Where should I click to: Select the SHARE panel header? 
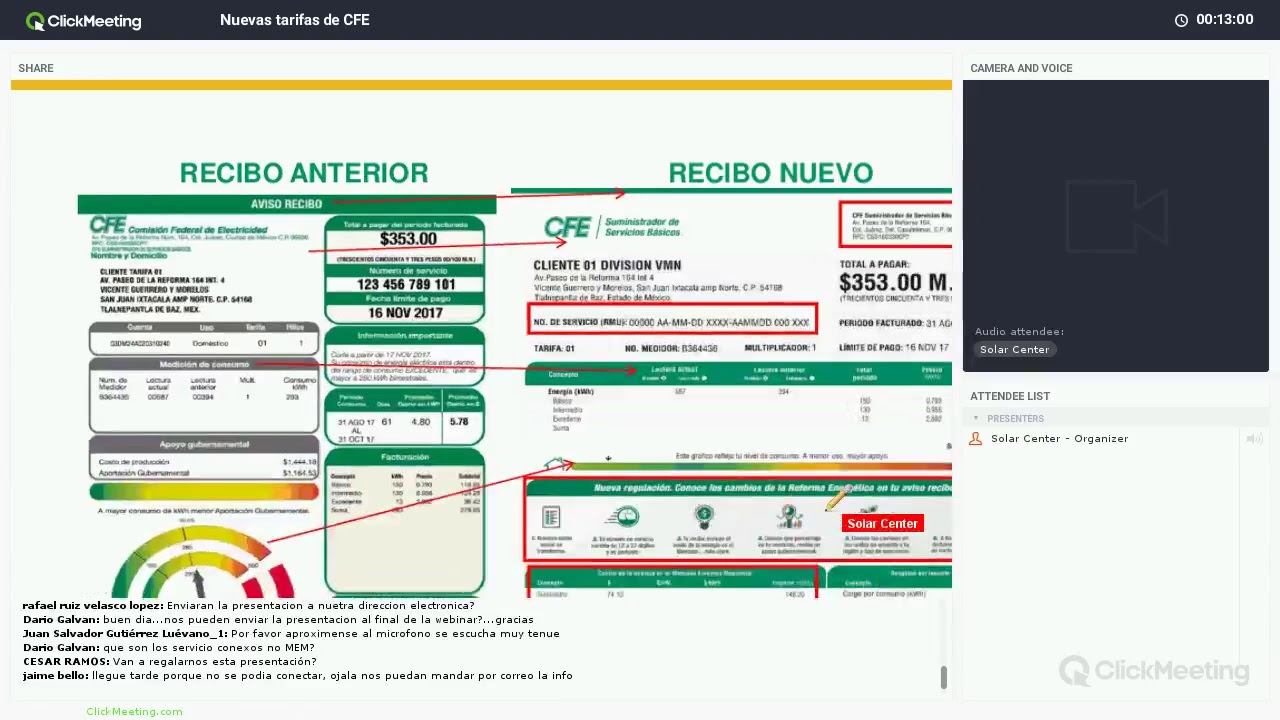(36, 68)
